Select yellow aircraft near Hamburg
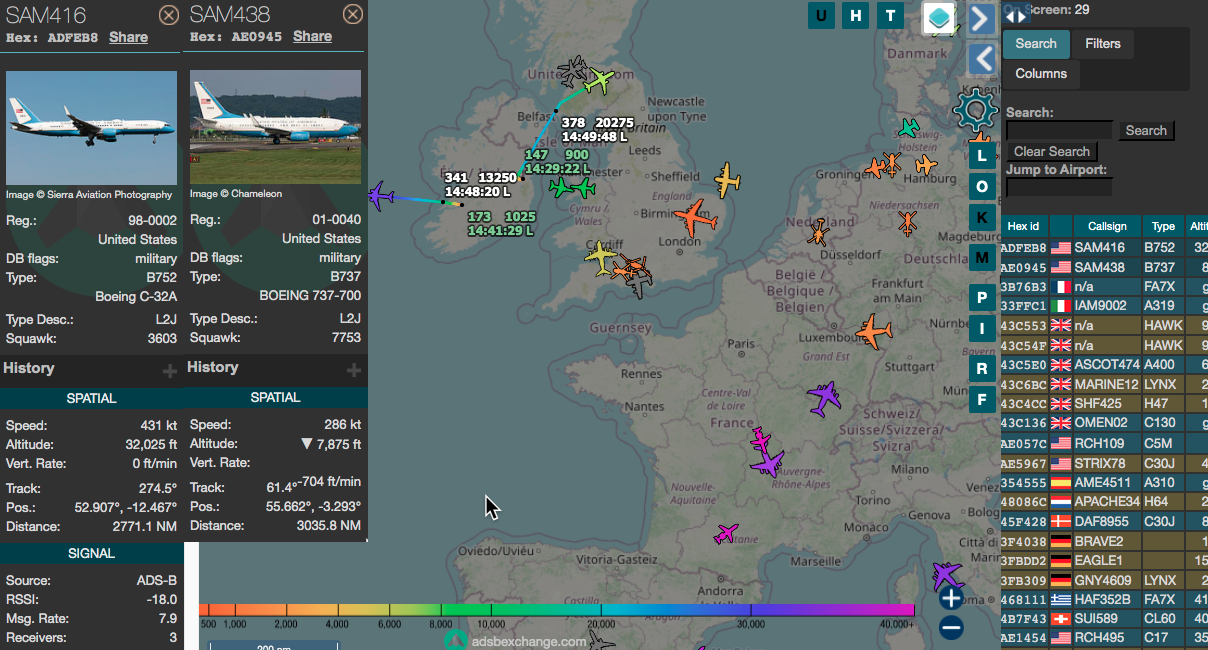Image resolution: width=1208 pixels, height=650 pixels. pyautogui.click(x=926, y=165)
